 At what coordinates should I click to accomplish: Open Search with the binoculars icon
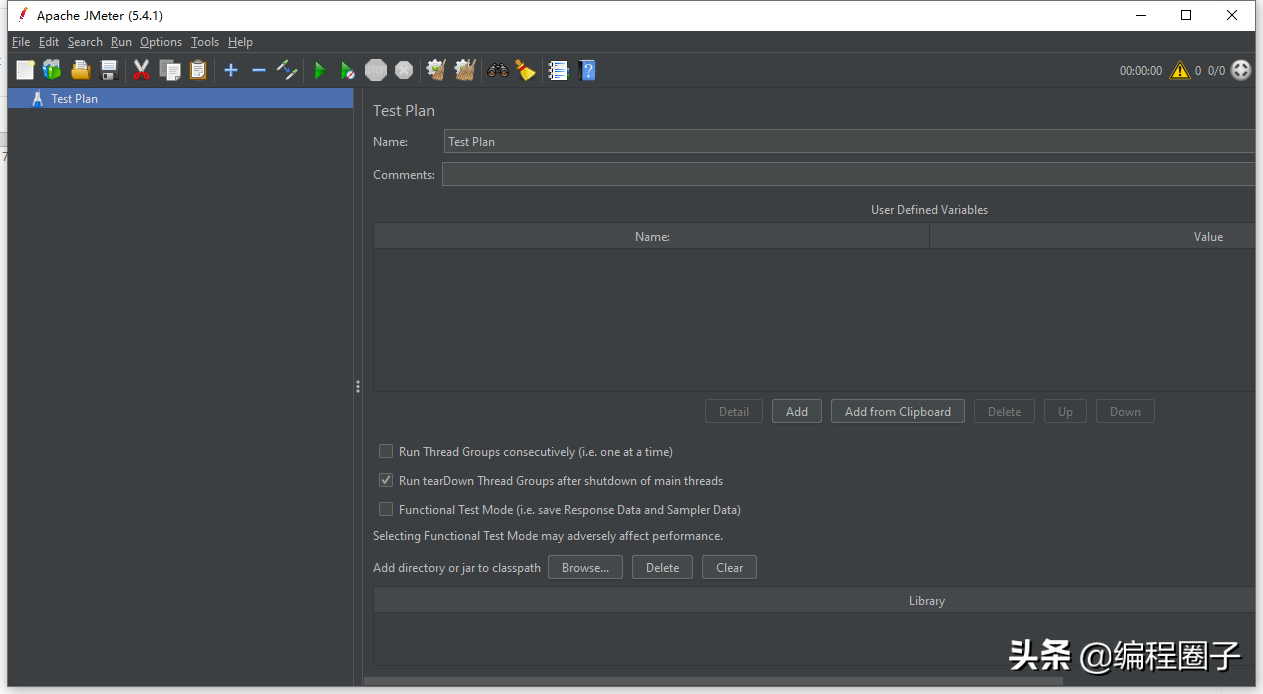tap(497, 70)
